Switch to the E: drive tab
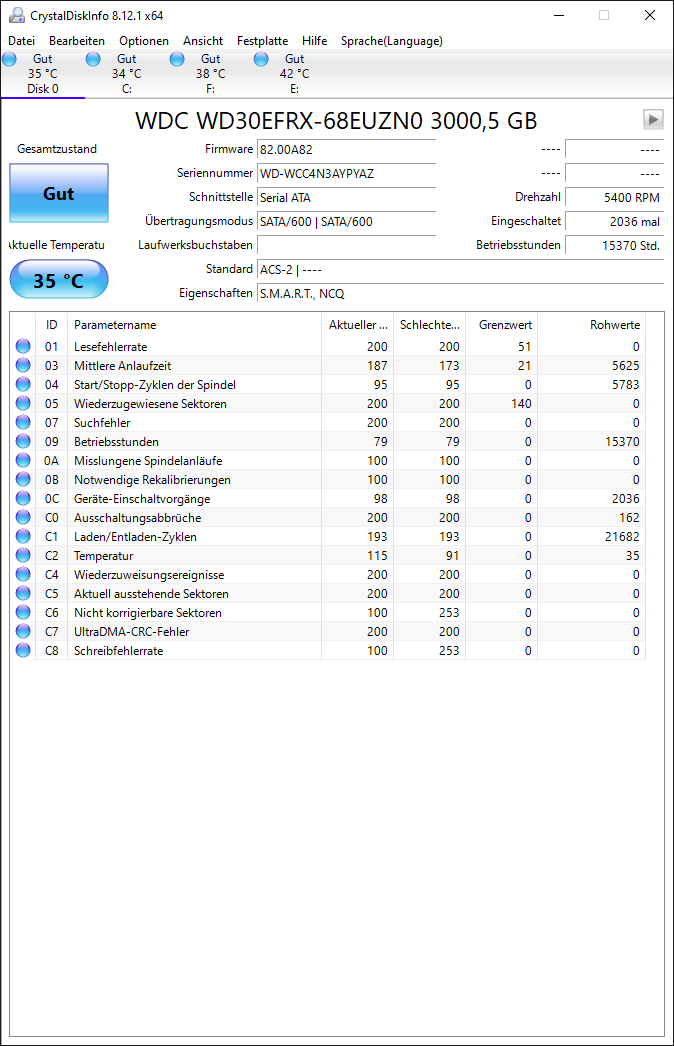The width and height of the screenshot is (674, 1046). (295, 73)
